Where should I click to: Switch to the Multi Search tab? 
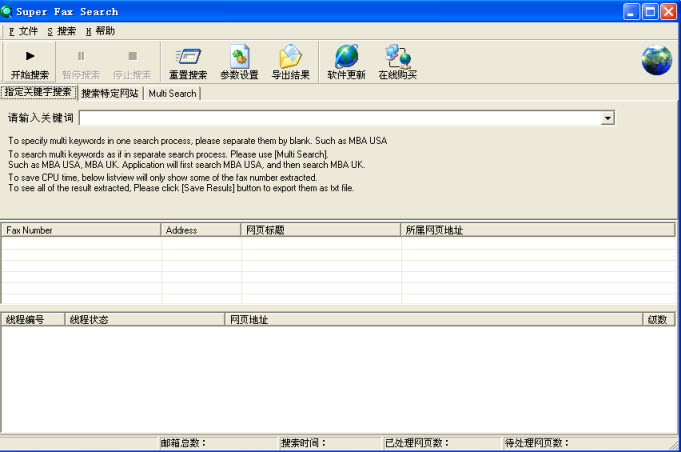(173, 93)
